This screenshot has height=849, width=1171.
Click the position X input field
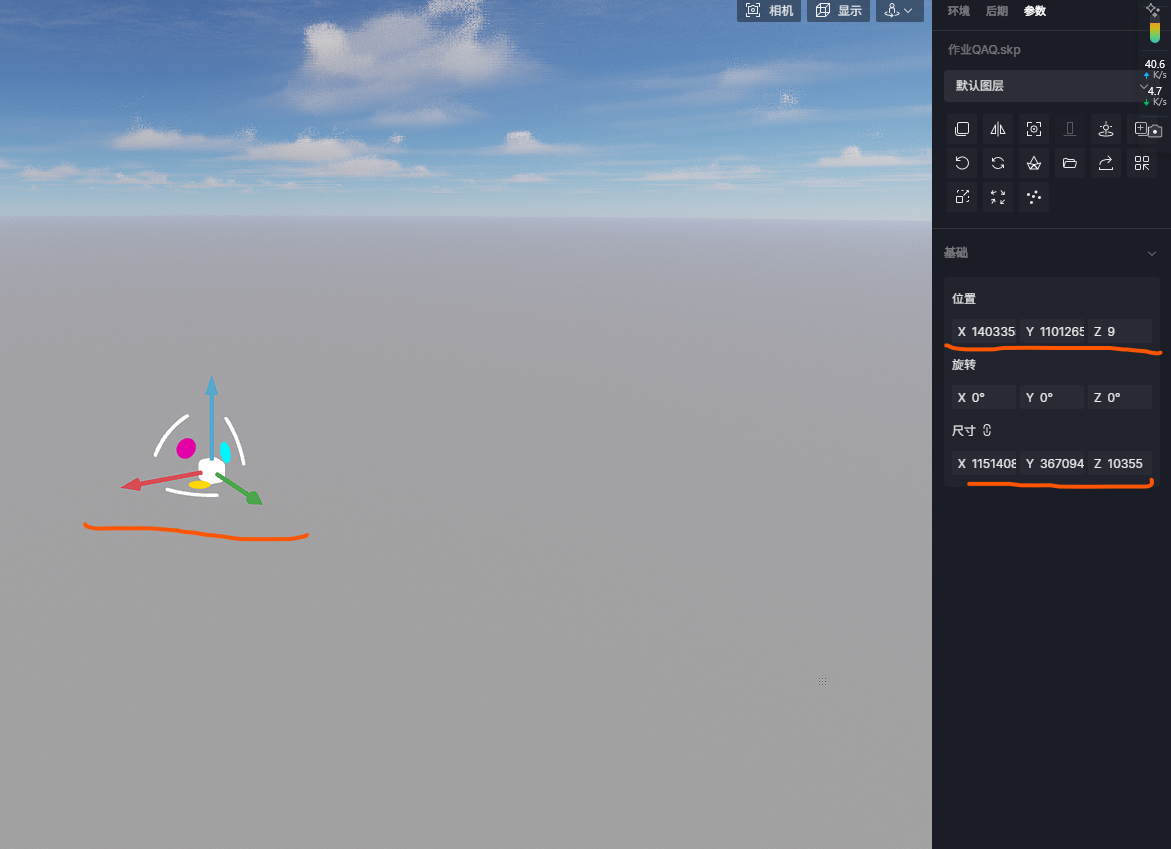pyautogui.click(x=984, y=332)
